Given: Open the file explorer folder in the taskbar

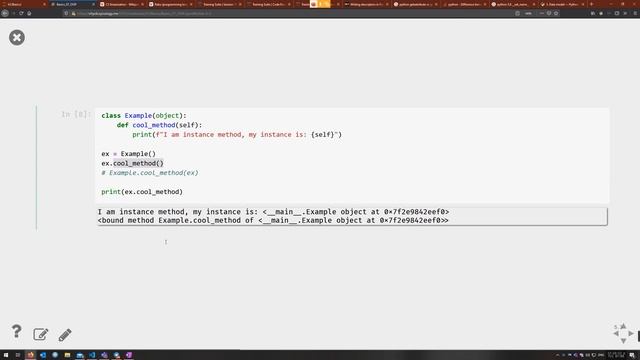Looking at the screenshot, I should [x=67, y=355].
